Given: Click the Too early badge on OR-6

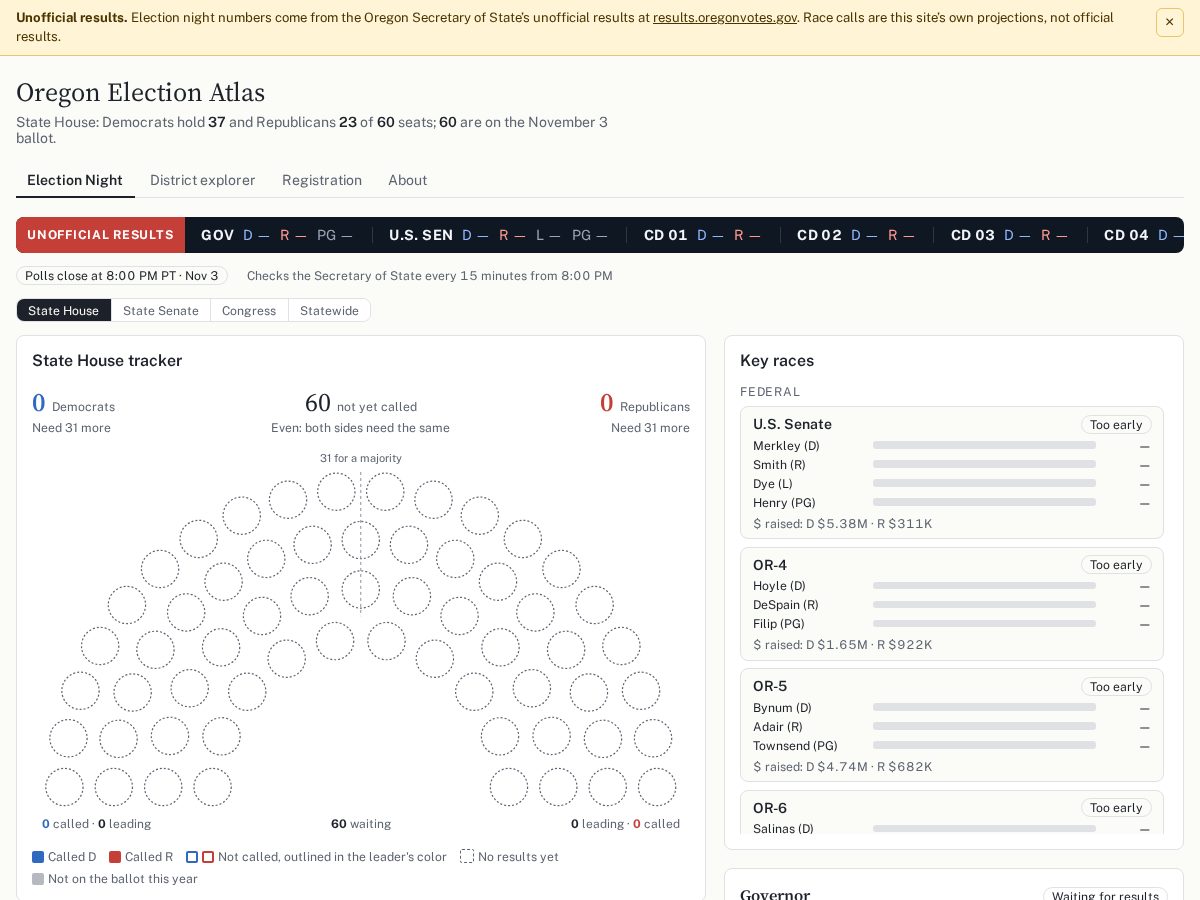Looking at the screenshot, I should point(1116,808).
